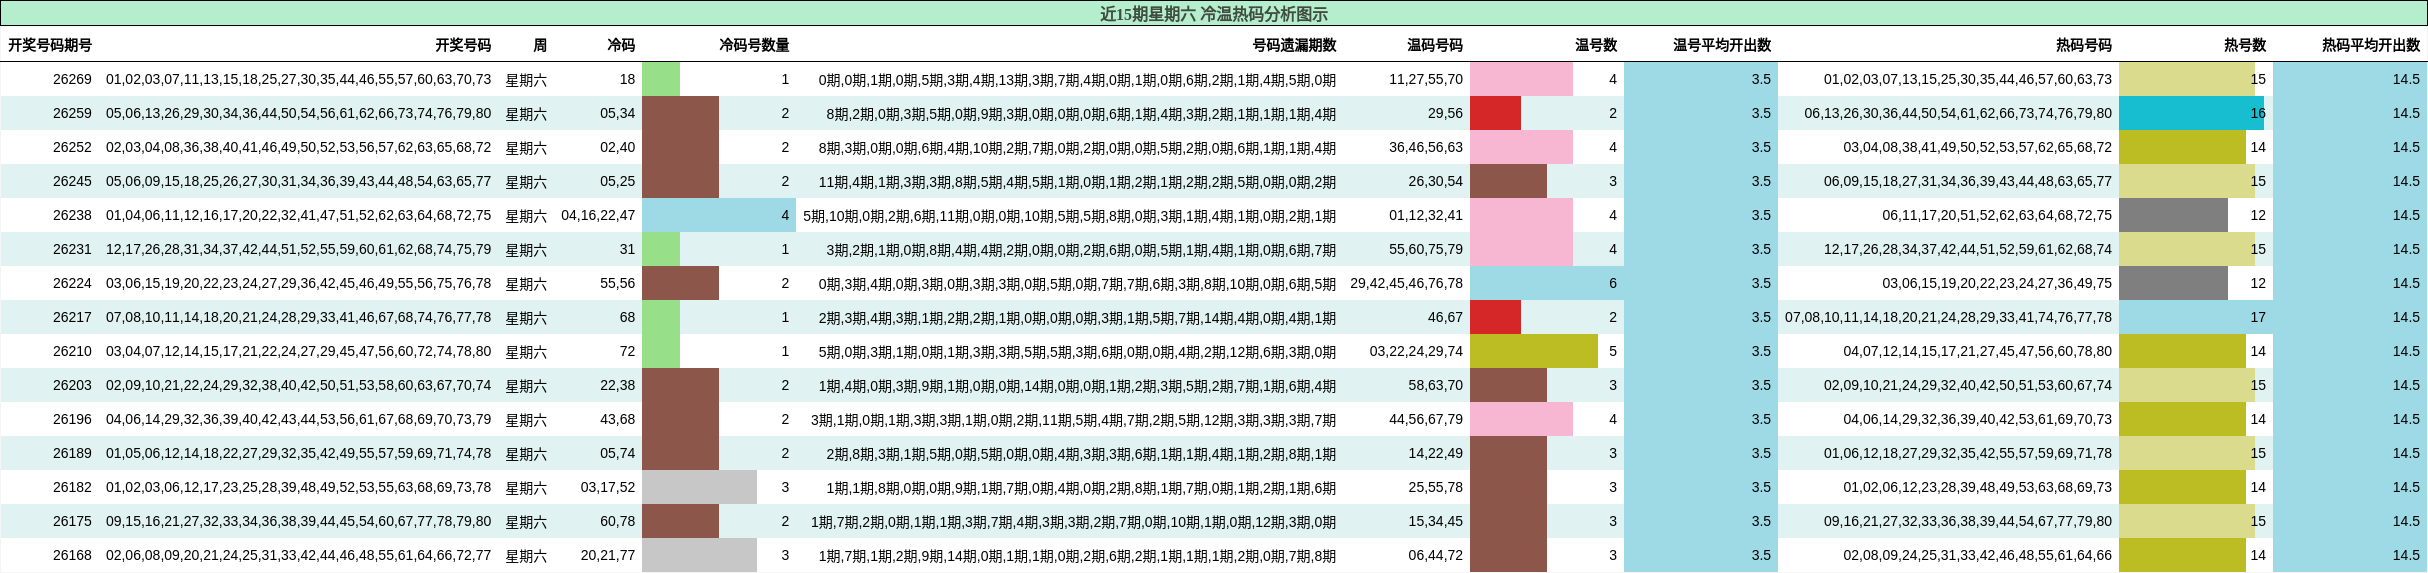Click the grey hot-count bar in row 26224
Screen dimensions: 2428x573
[x=2173, y=283]
